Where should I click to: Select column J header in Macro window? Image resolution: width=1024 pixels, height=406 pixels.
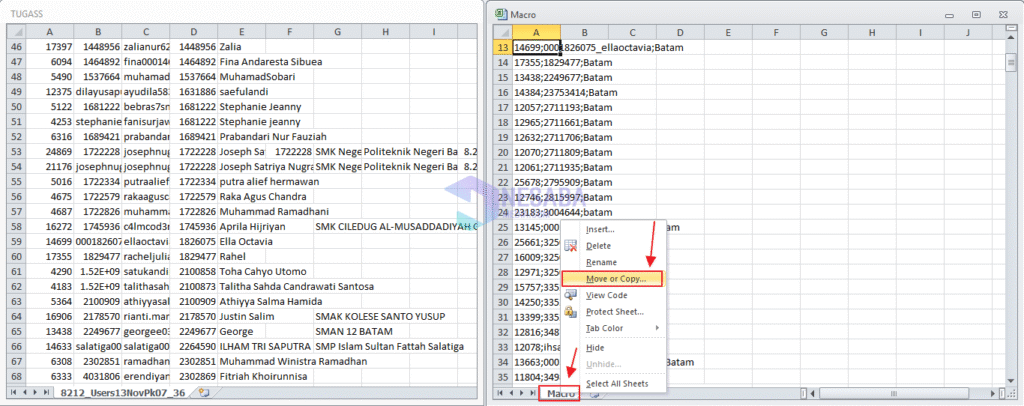pos(968,32)
